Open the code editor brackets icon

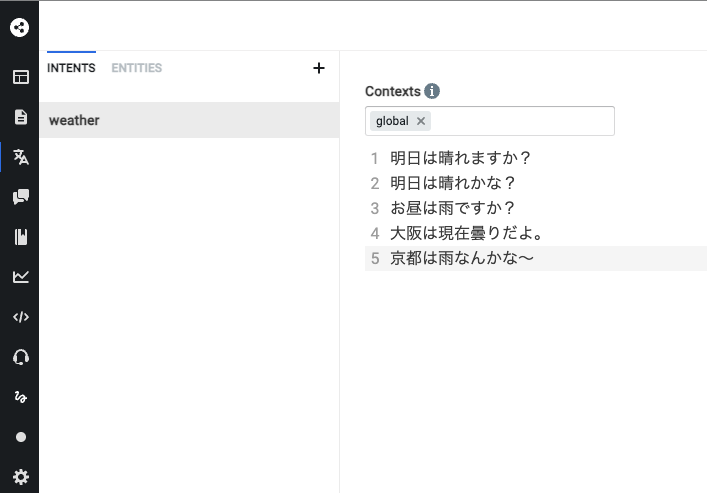20,317
